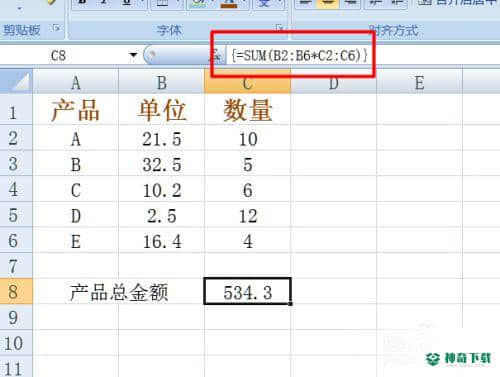500x377 pixels.
Task: Click the insert function fx icon
Action: (x=216, y=55)
